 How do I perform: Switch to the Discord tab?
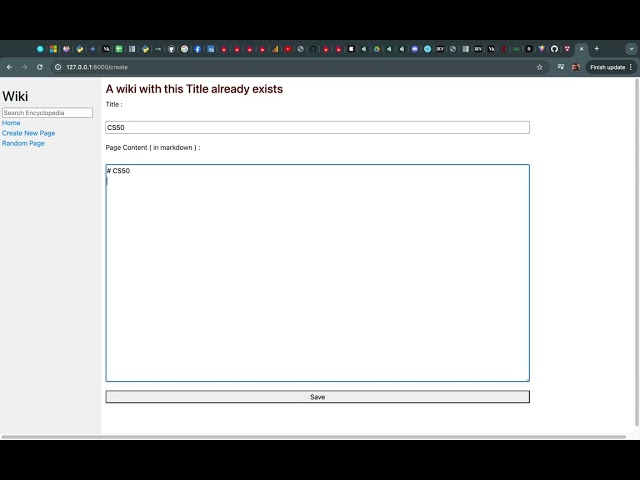[415, 49]
